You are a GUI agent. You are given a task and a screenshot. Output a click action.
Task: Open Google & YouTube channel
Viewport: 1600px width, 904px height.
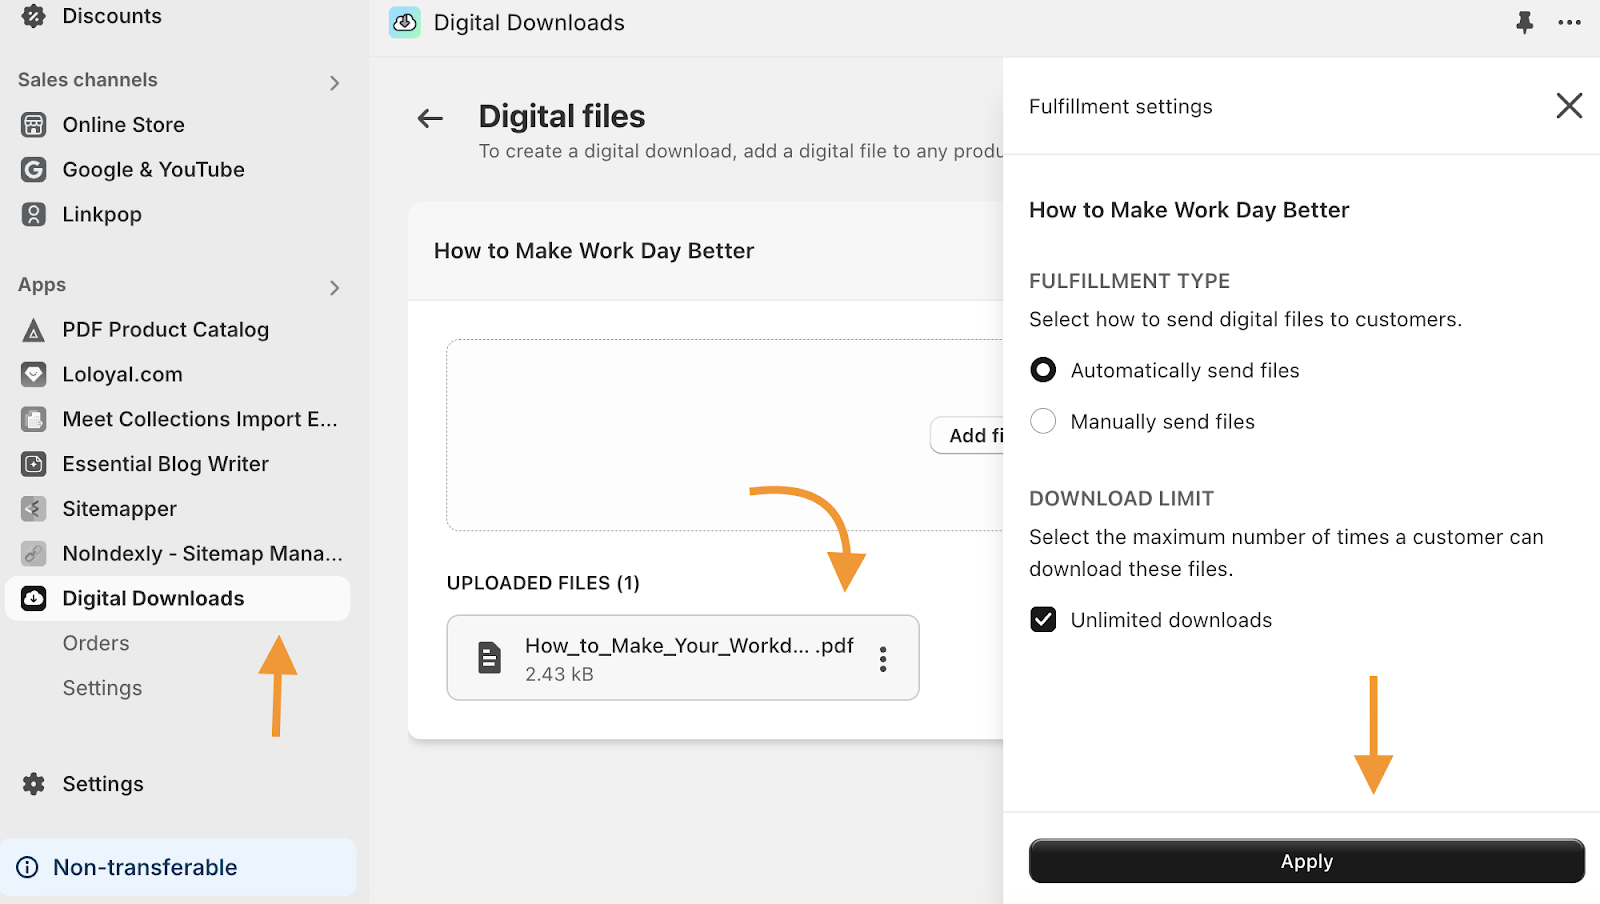coord(153,169)
